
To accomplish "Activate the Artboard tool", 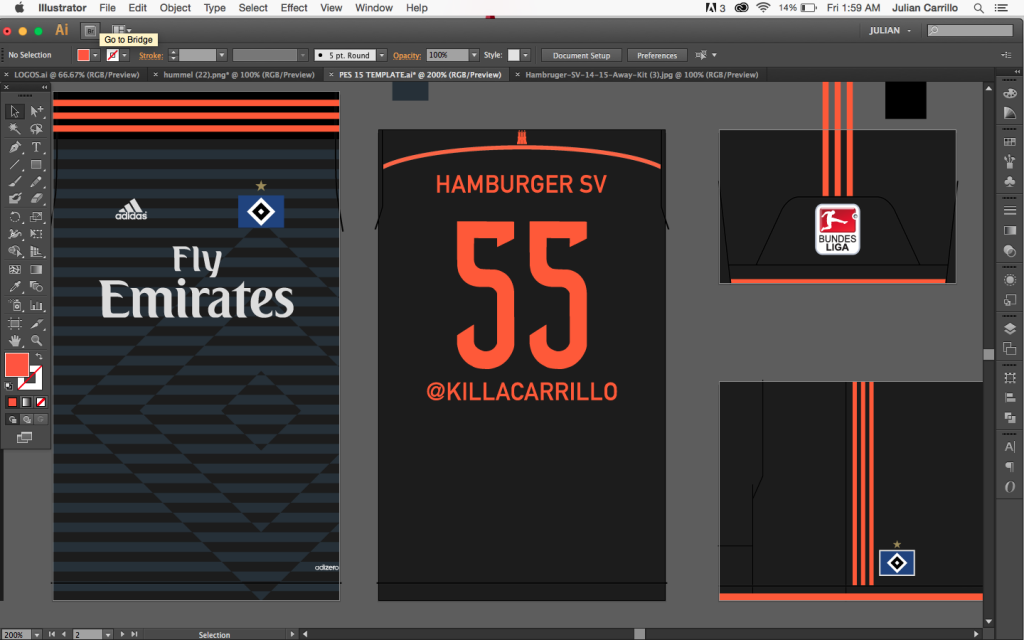I will tap(14, 323).
